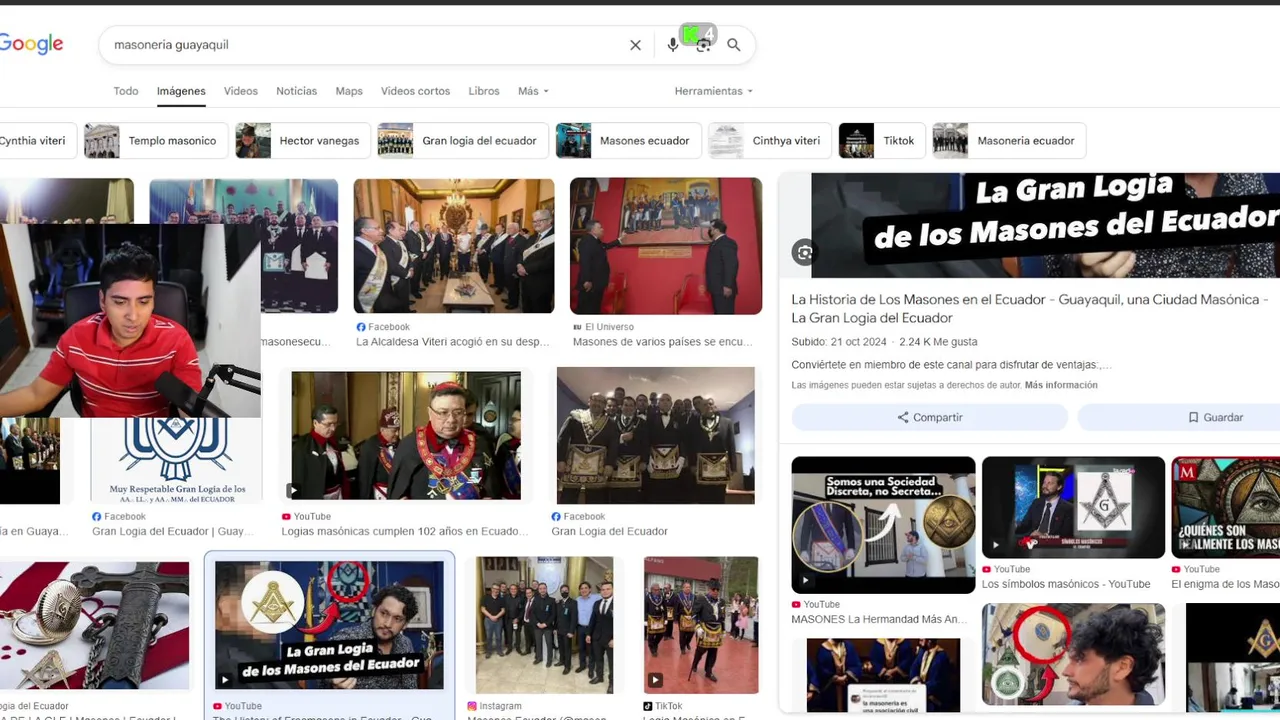Open the Instagram Masones Ecuador group photo
The image size is (1280, 720).
click(544, 625)
